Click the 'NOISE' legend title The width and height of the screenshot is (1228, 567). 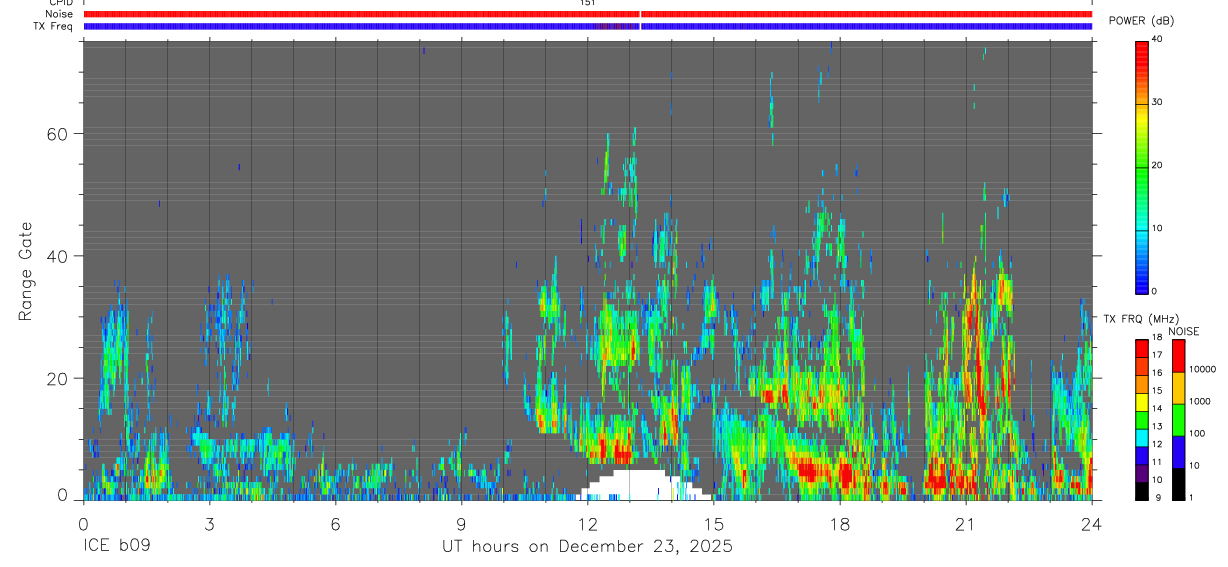pyautogui.click(x=1184, y=331)
